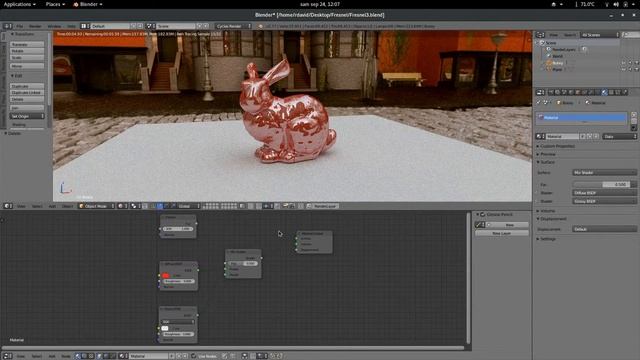640x360 pixels.
Task: Open the File menu
Action: coord(19,26)
